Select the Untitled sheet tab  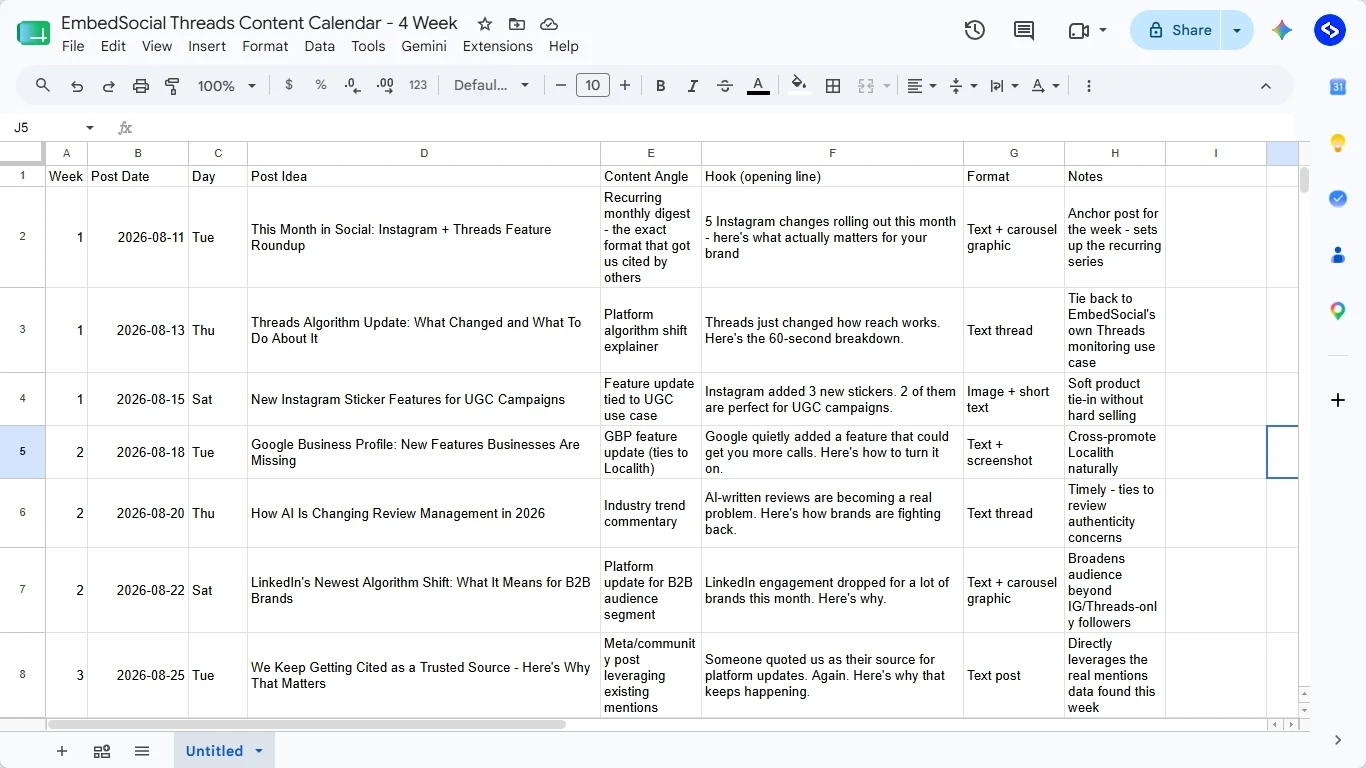(x=214, y=751)
